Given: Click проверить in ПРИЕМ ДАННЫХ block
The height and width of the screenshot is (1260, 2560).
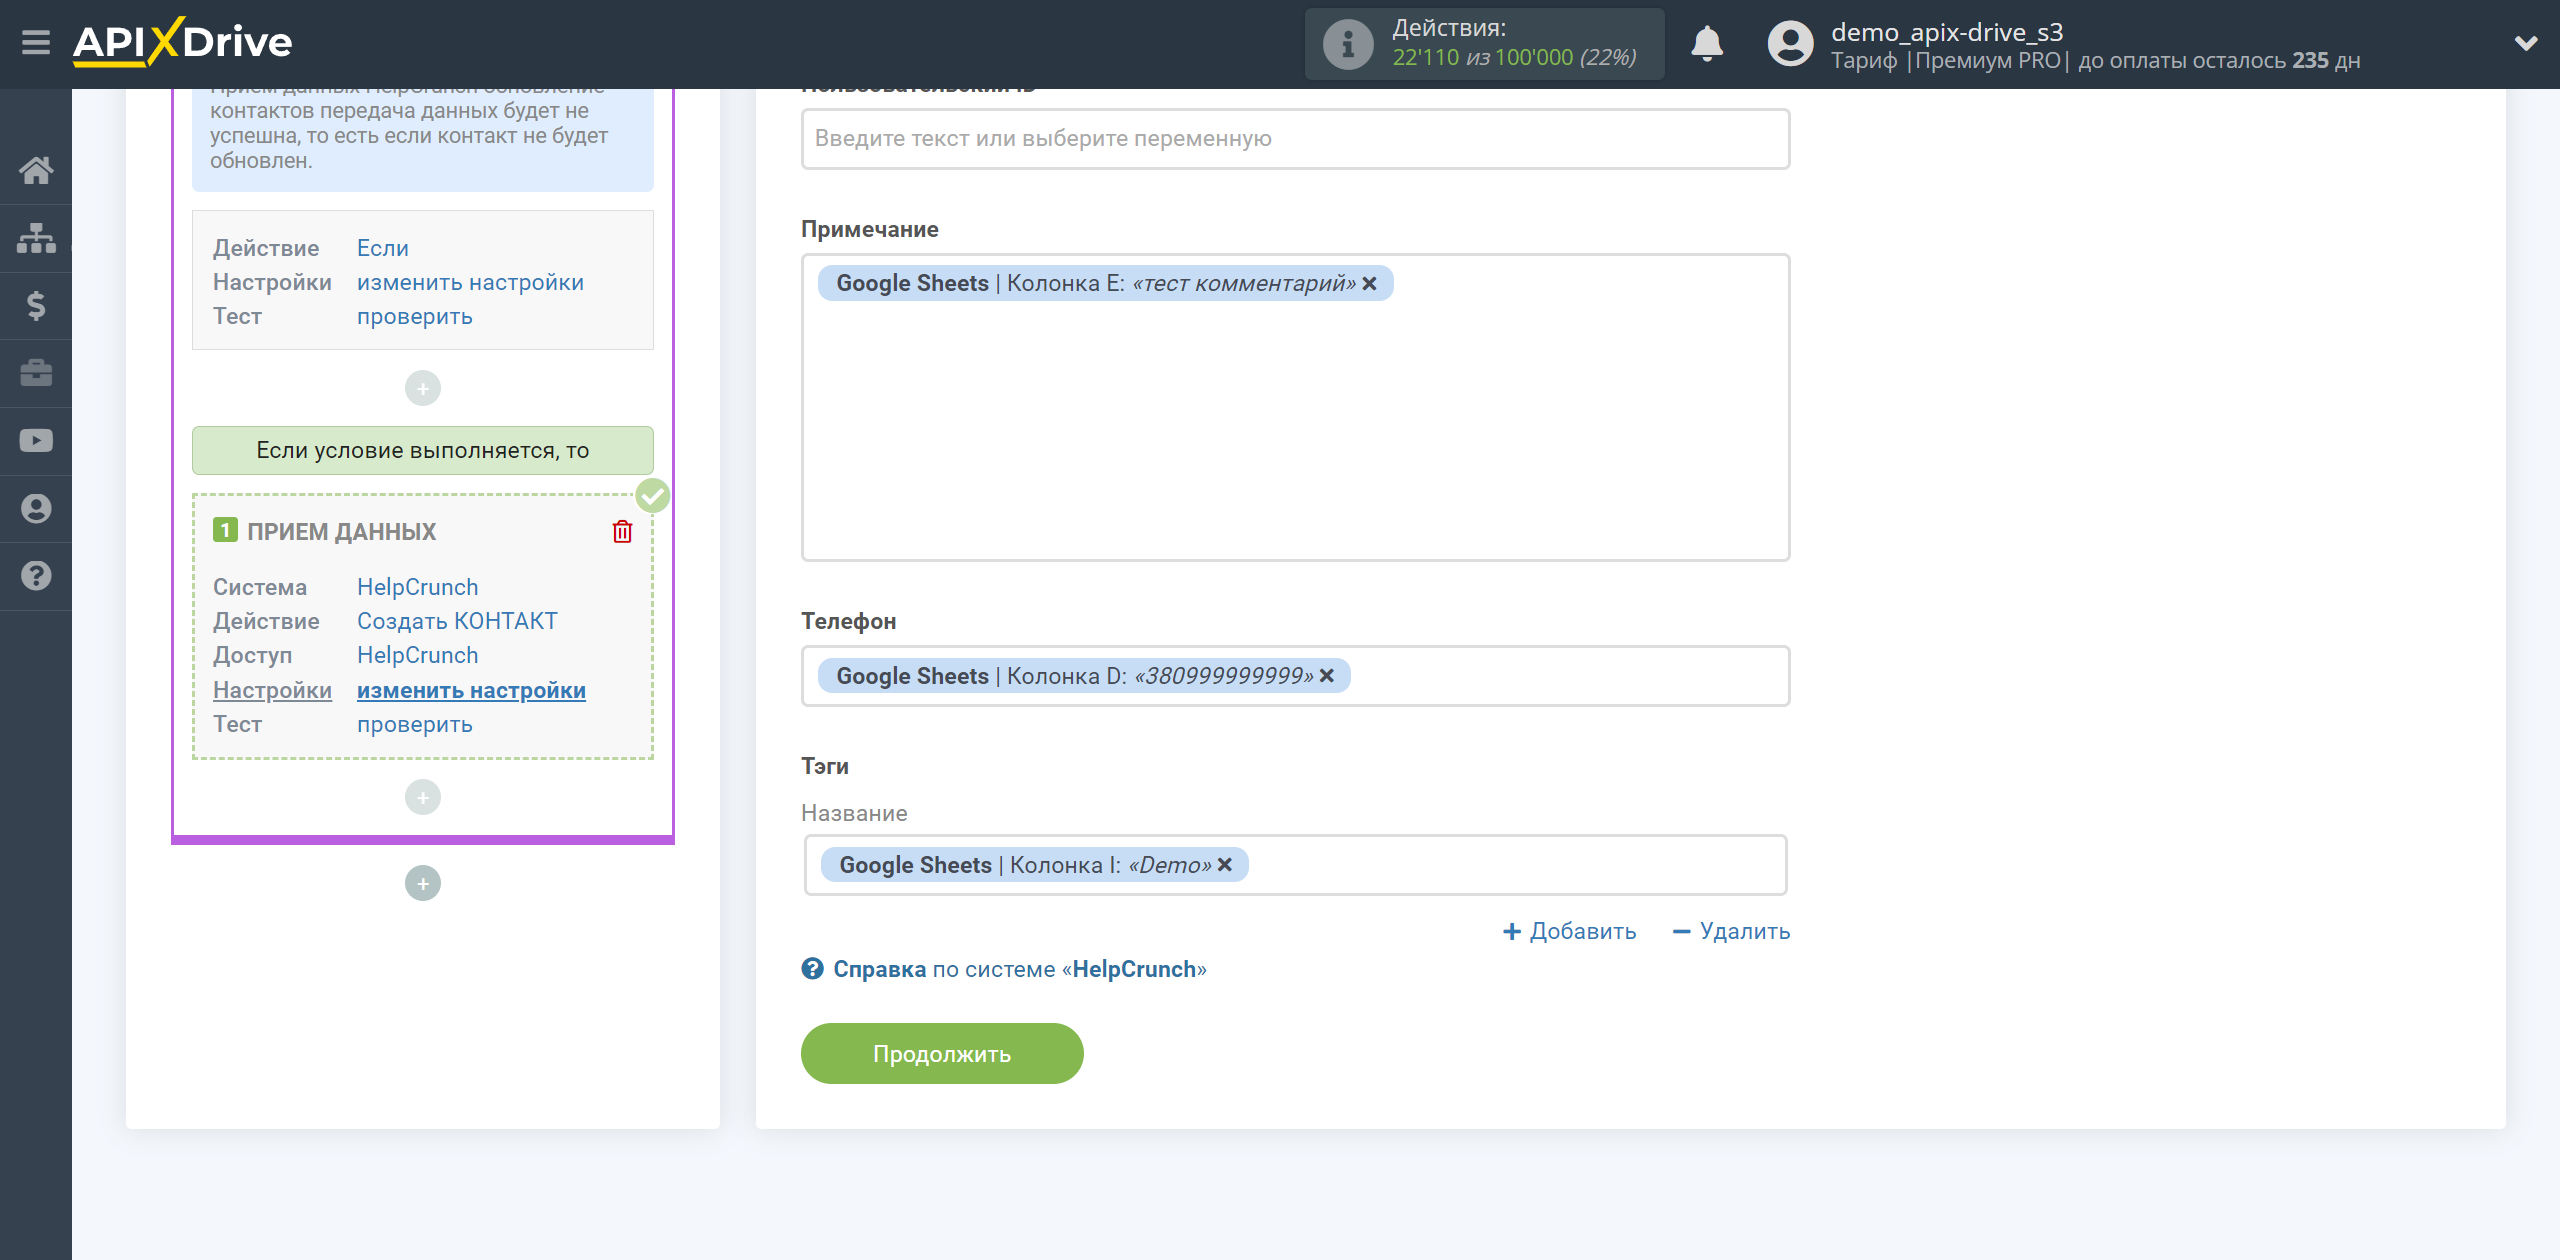Looking at the screenshot, I should [x=415, y=724].
